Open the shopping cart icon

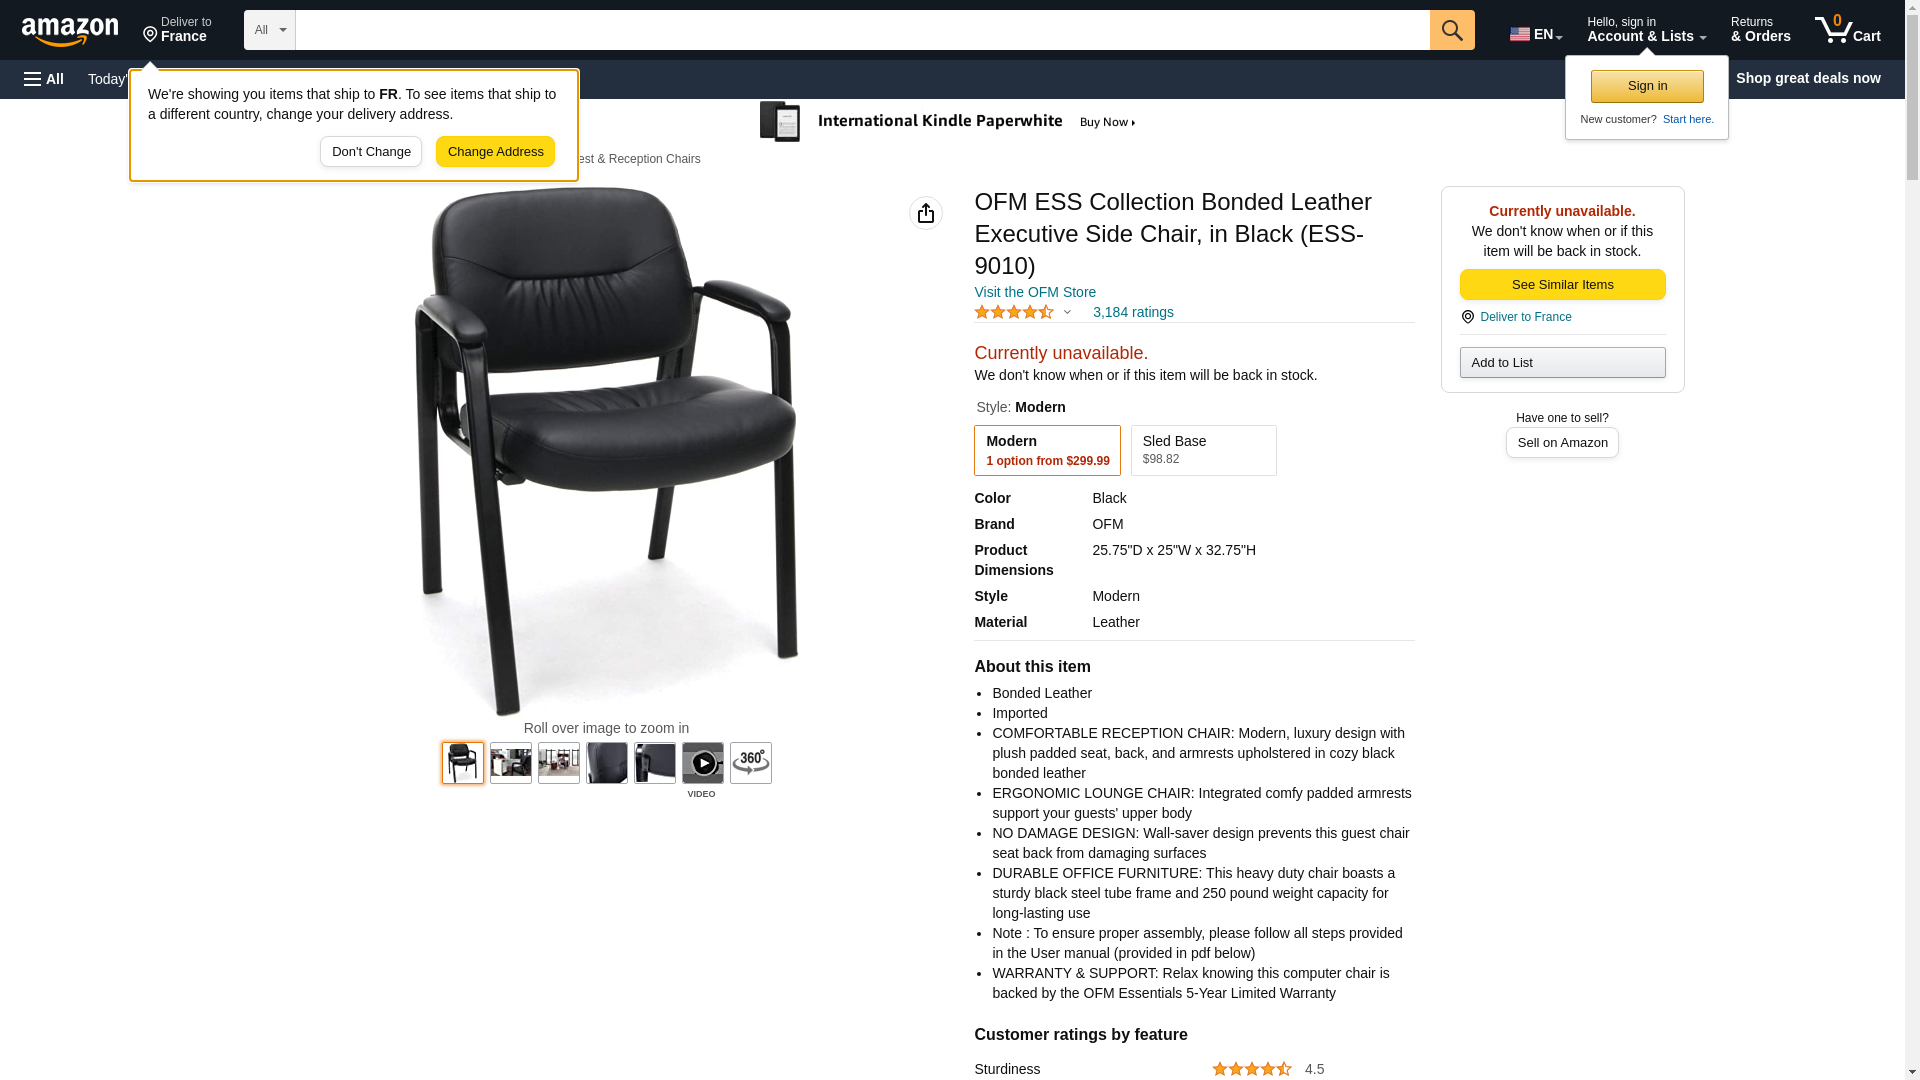coord(1847,30)
